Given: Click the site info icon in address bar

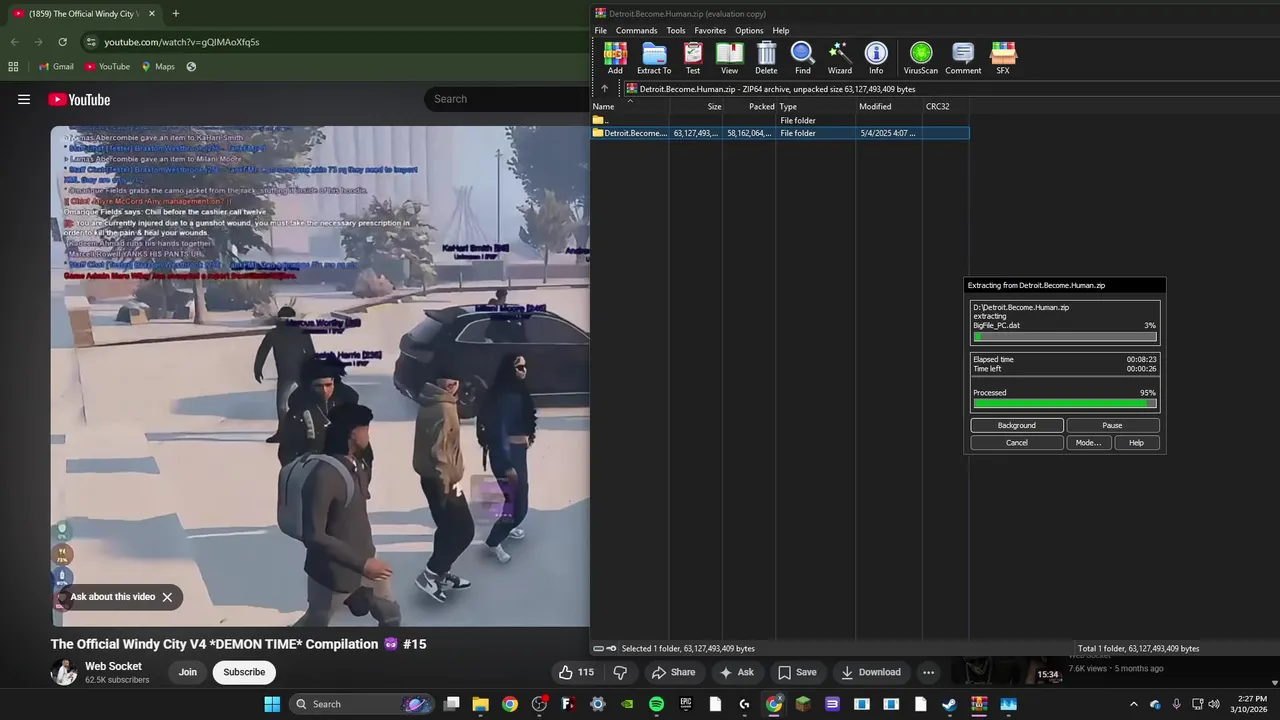Looking at the screenshot, I should [x=91, y=42].
